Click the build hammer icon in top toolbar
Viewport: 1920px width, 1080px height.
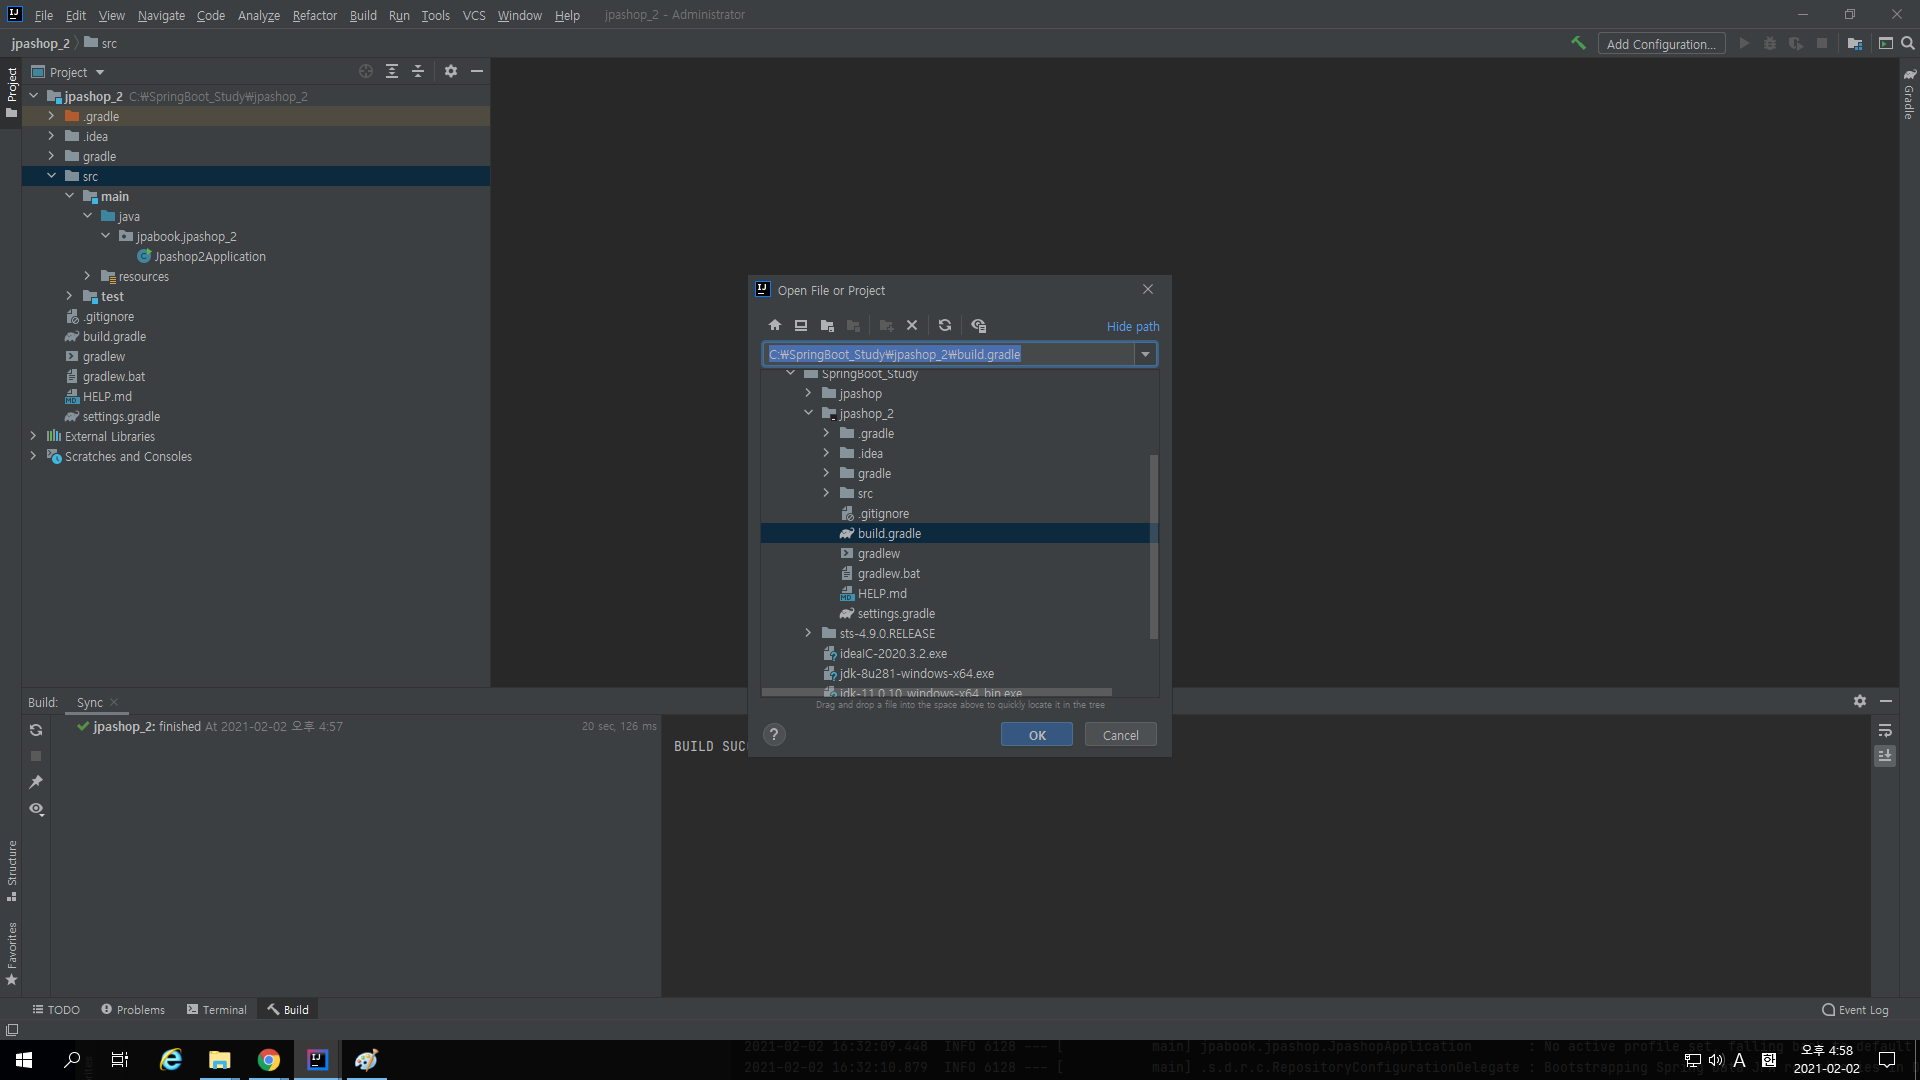(1578, 43)
